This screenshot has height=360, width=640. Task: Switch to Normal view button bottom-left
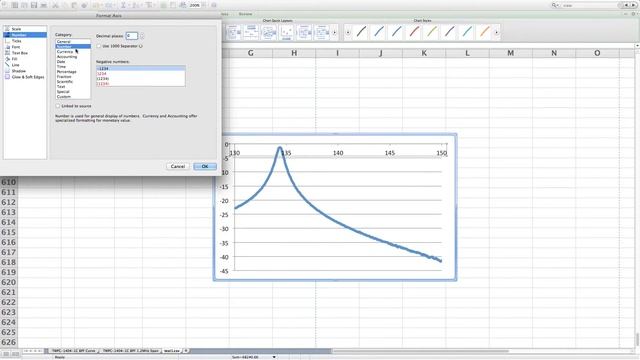(6, 353)
